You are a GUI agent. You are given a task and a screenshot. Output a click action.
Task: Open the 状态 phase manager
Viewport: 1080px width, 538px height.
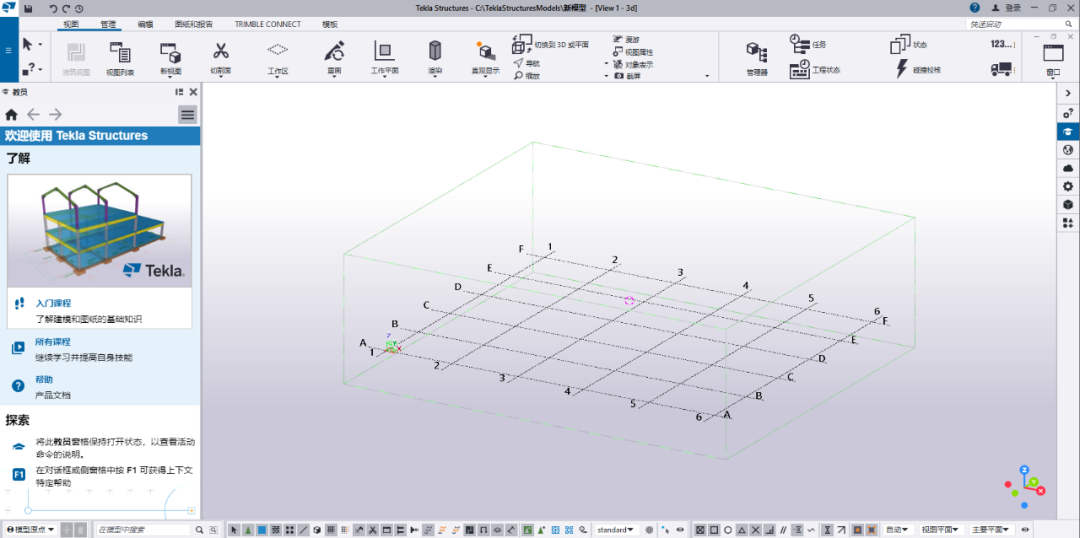click(908, 45)
